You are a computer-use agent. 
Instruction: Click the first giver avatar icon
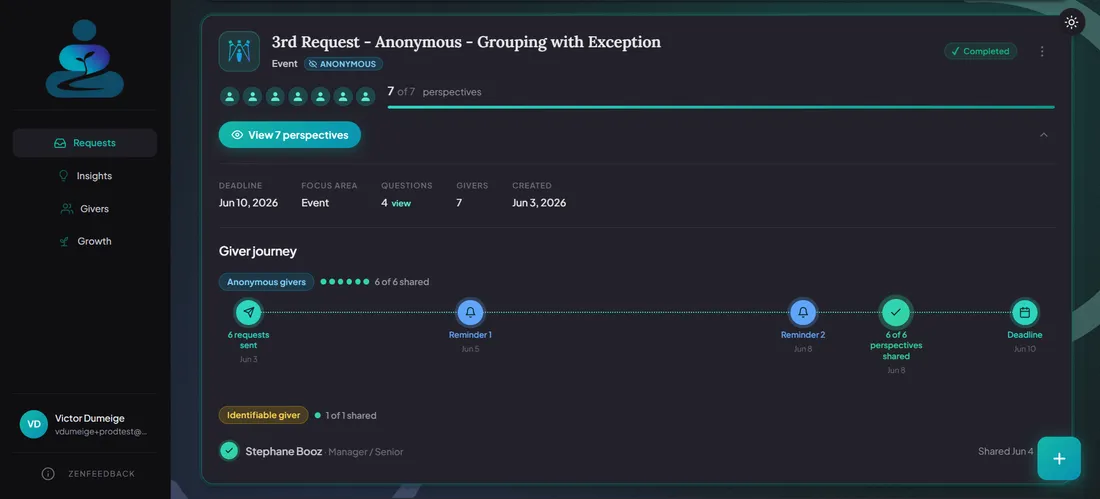[x=229, y=96]
